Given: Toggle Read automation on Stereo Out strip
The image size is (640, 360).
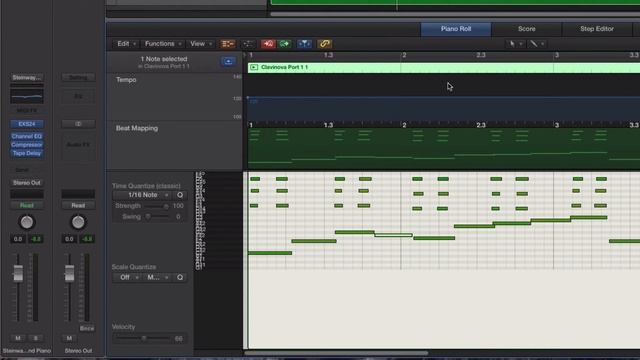Looking at the screenshot, I should pos(78,205).
